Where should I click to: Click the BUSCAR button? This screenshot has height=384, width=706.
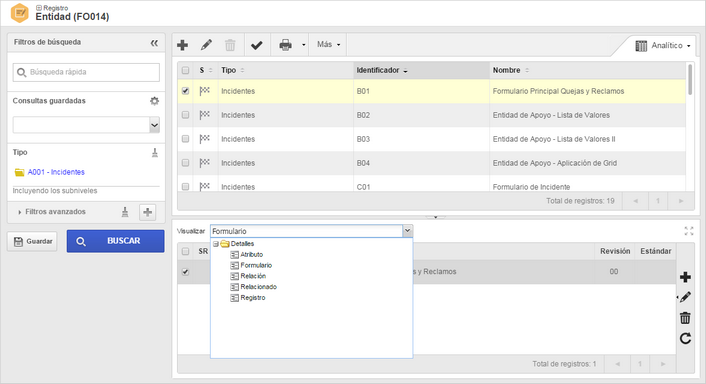[x=116, y=241]
